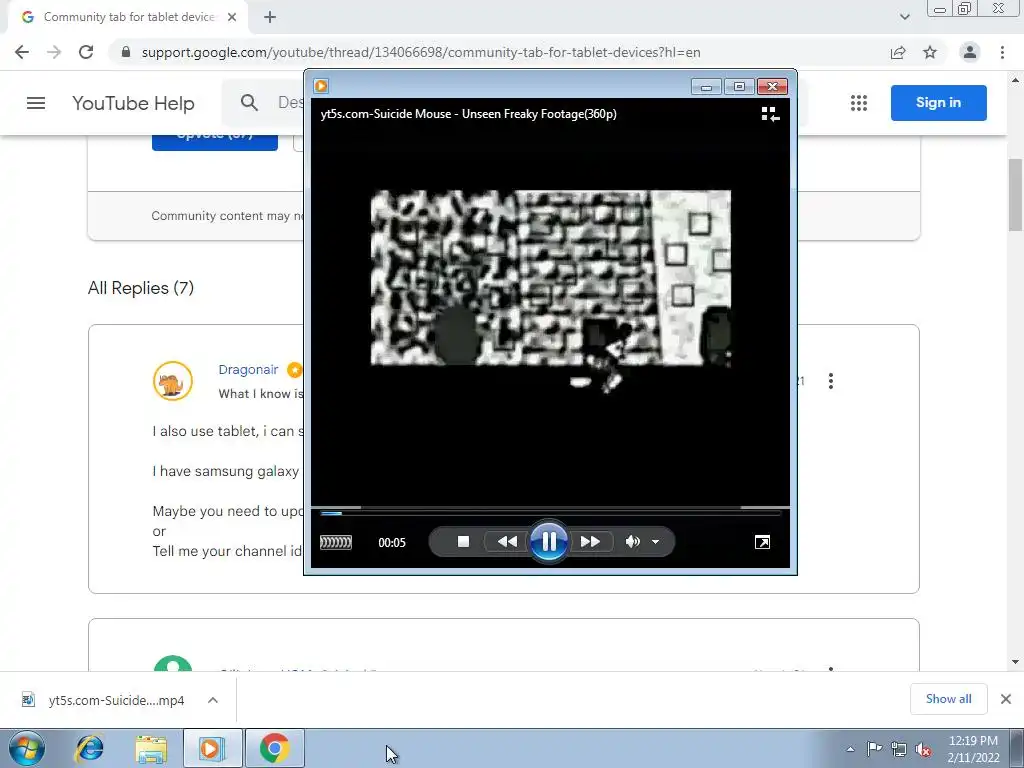Click Dragonair's avatar image
The height and width of the screenshot is (768, 1024).
[x=172, y=381]
